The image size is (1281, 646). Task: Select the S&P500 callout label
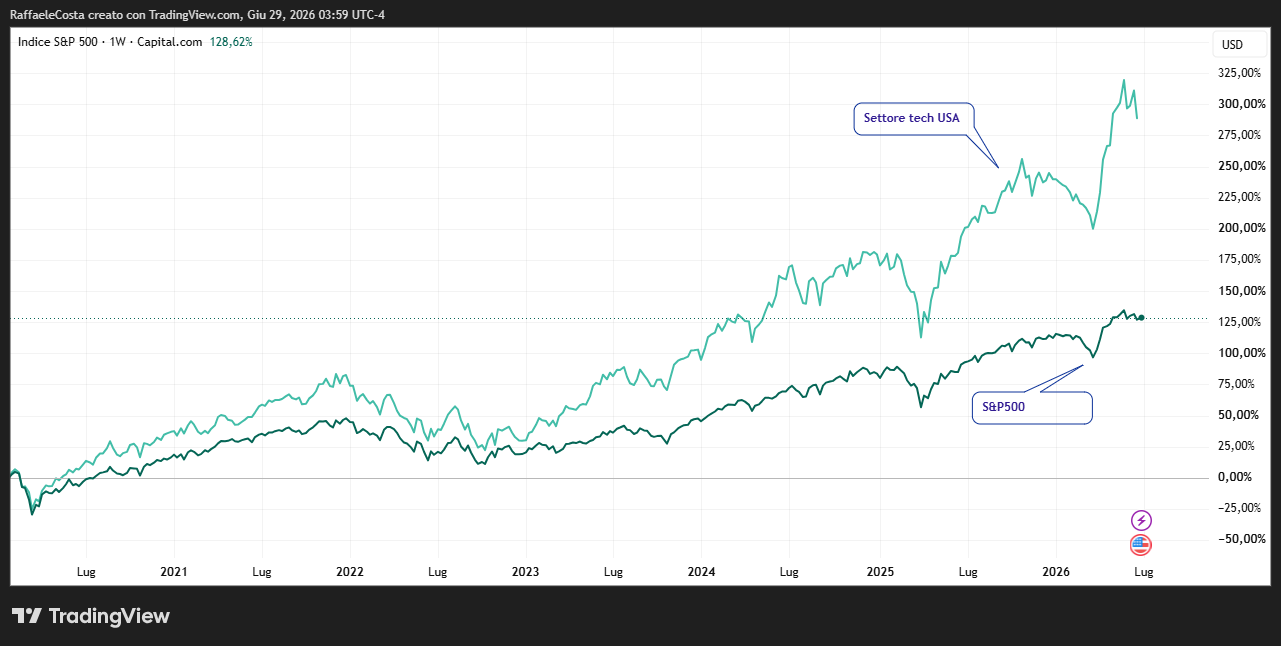[1031, 407]
